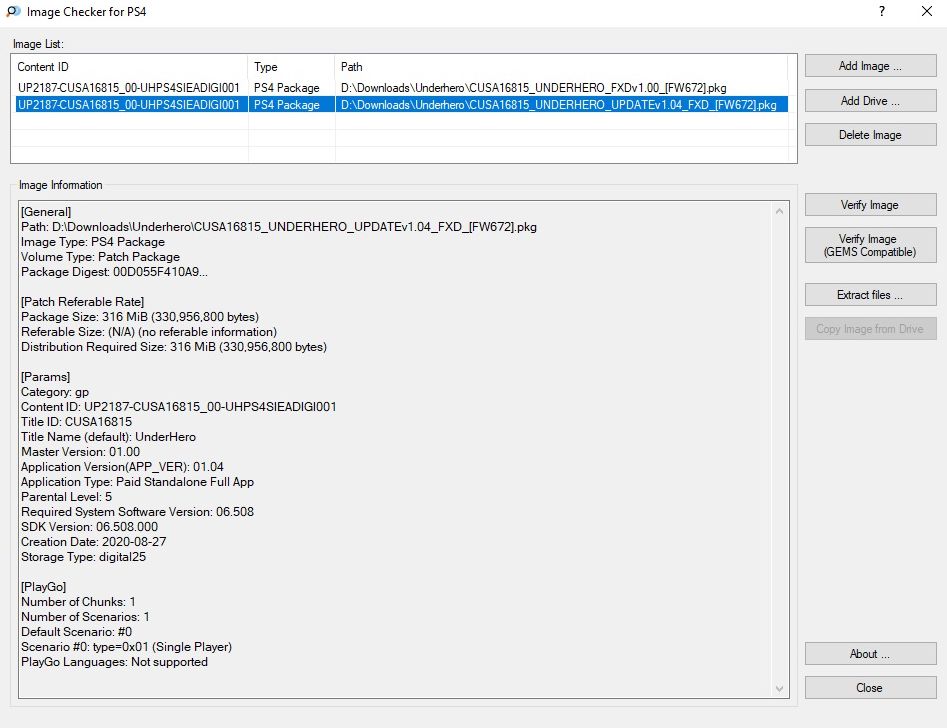The width and height of the screenshot is (947, 728).
Task: Click the Package Digest line in info text
Action: pos(115,272)
